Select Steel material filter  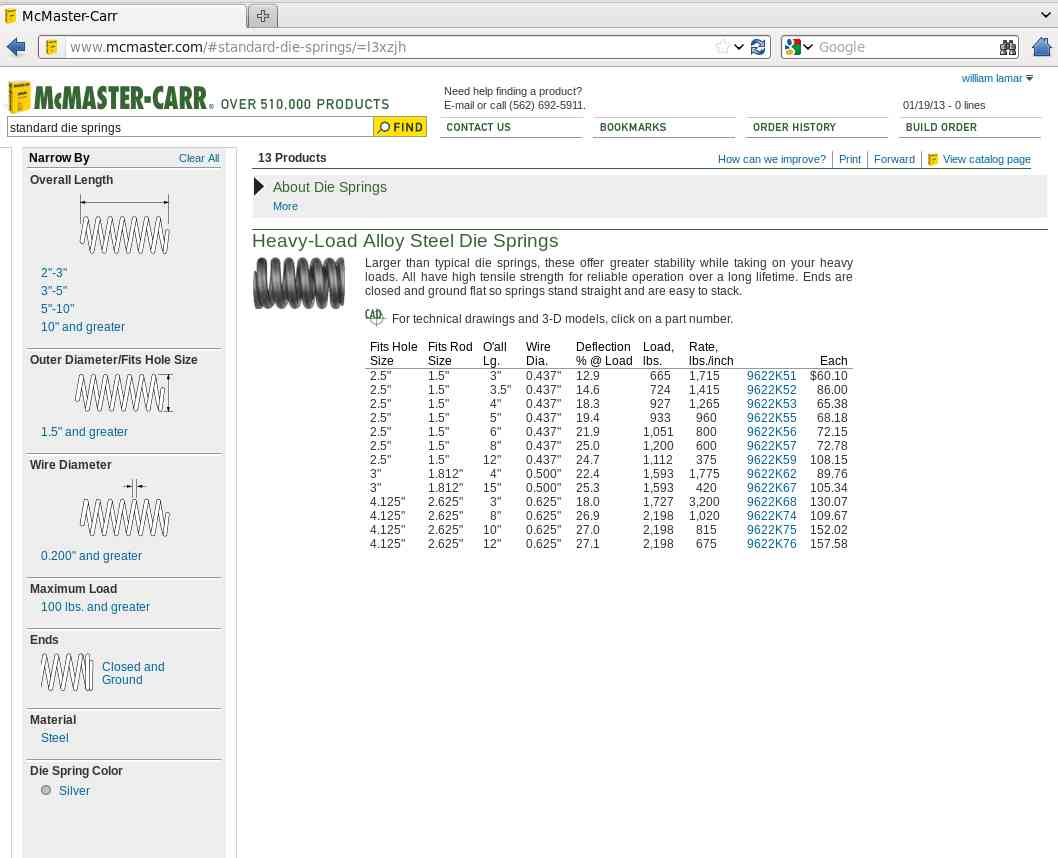coord(55,737)
